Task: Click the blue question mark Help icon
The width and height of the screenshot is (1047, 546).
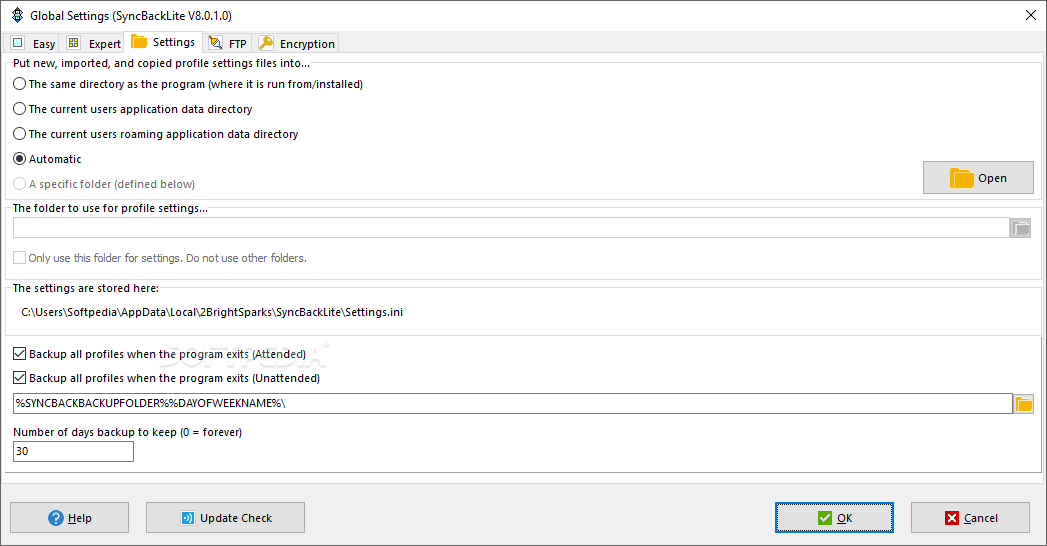Action: click(56, 518)
